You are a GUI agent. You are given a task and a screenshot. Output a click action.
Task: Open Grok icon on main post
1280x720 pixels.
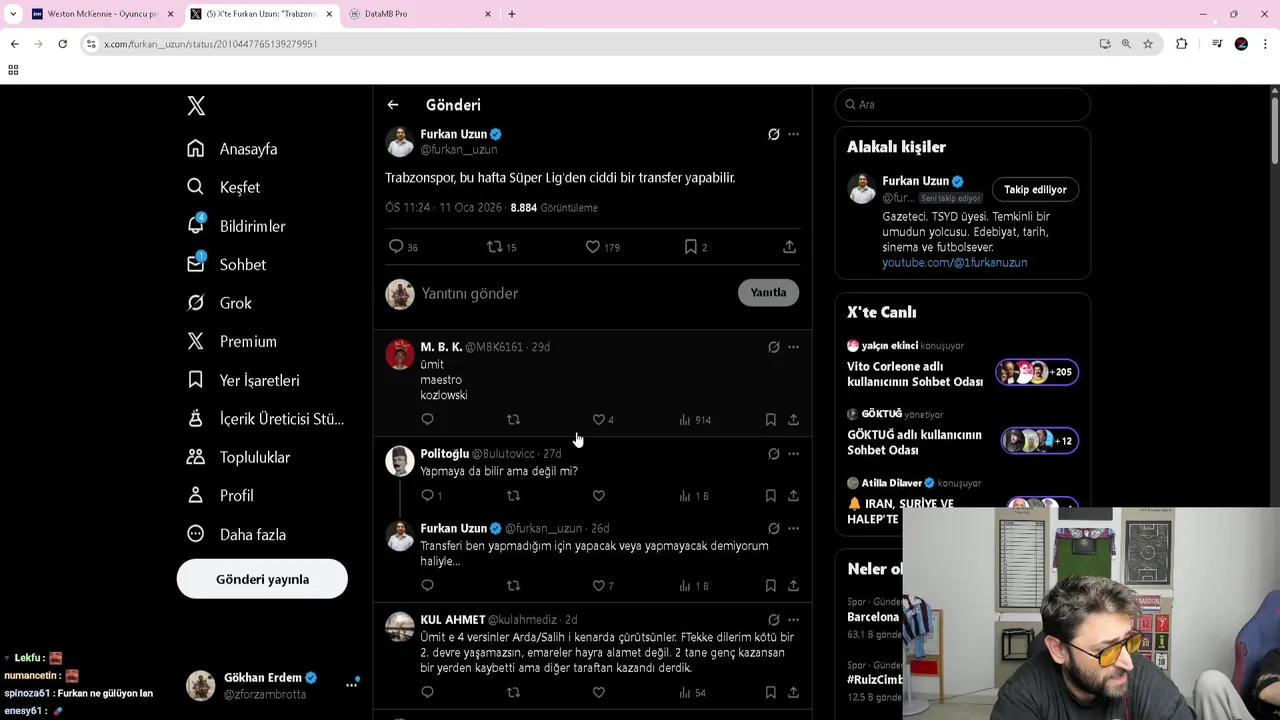coord(774,134)
